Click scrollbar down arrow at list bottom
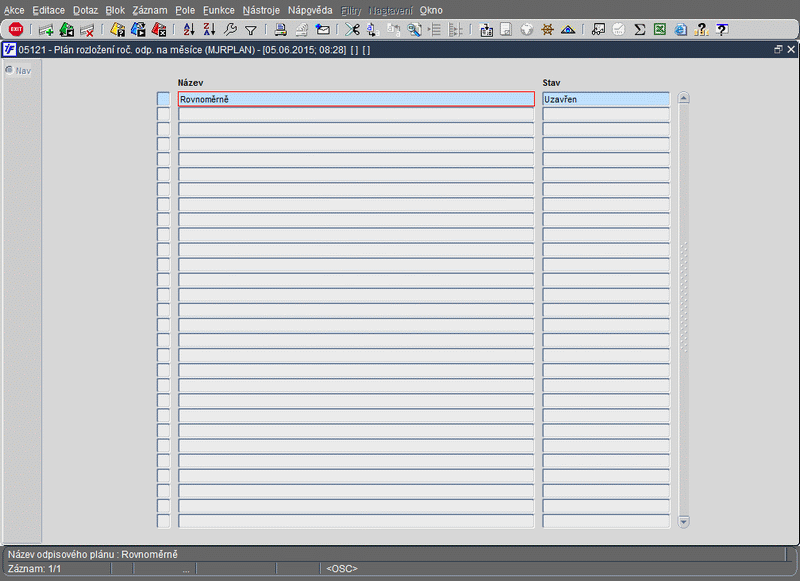This screenshot has width=800, height=581. click(x=684, y=521)
